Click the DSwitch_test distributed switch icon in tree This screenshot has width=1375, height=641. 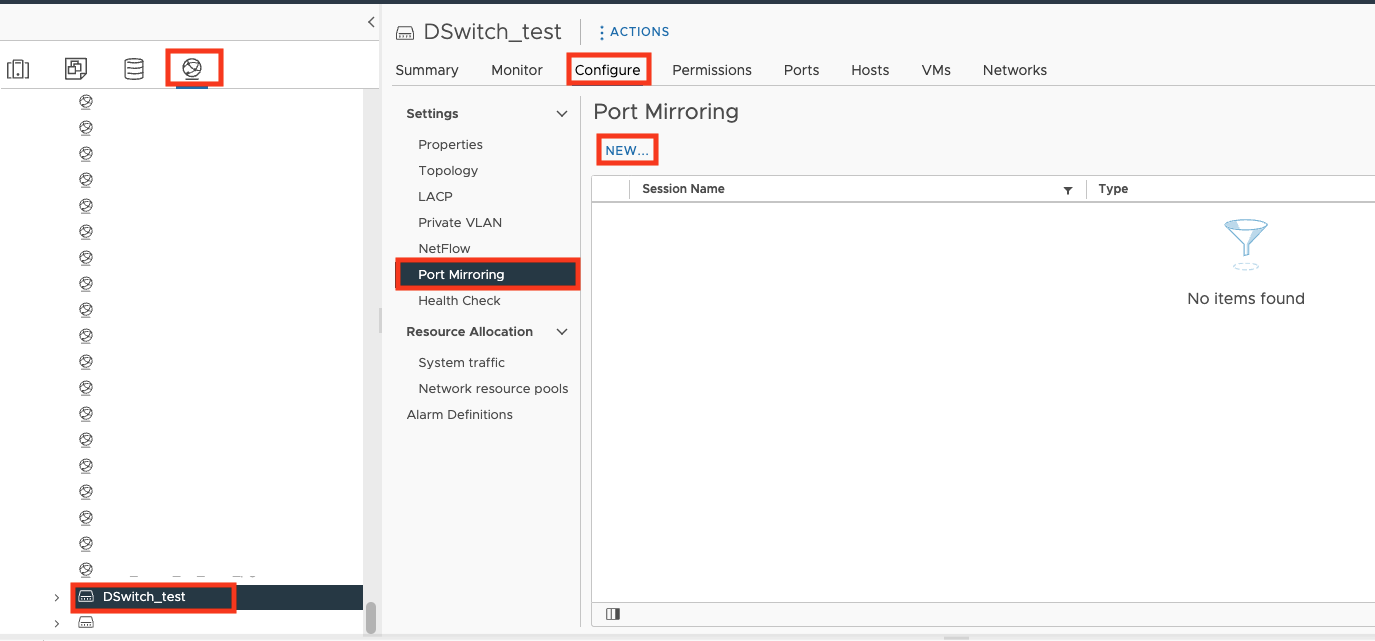(86, 597)
